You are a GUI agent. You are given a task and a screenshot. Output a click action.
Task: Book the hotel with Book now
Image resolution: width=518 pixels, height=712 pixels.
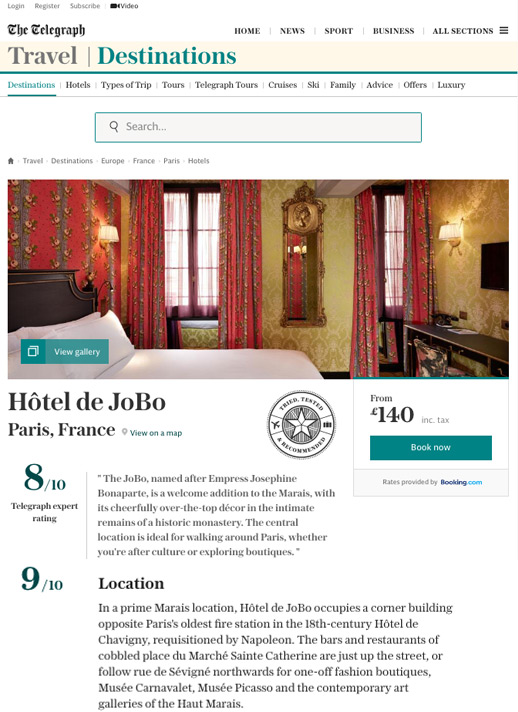pos(431,448)
